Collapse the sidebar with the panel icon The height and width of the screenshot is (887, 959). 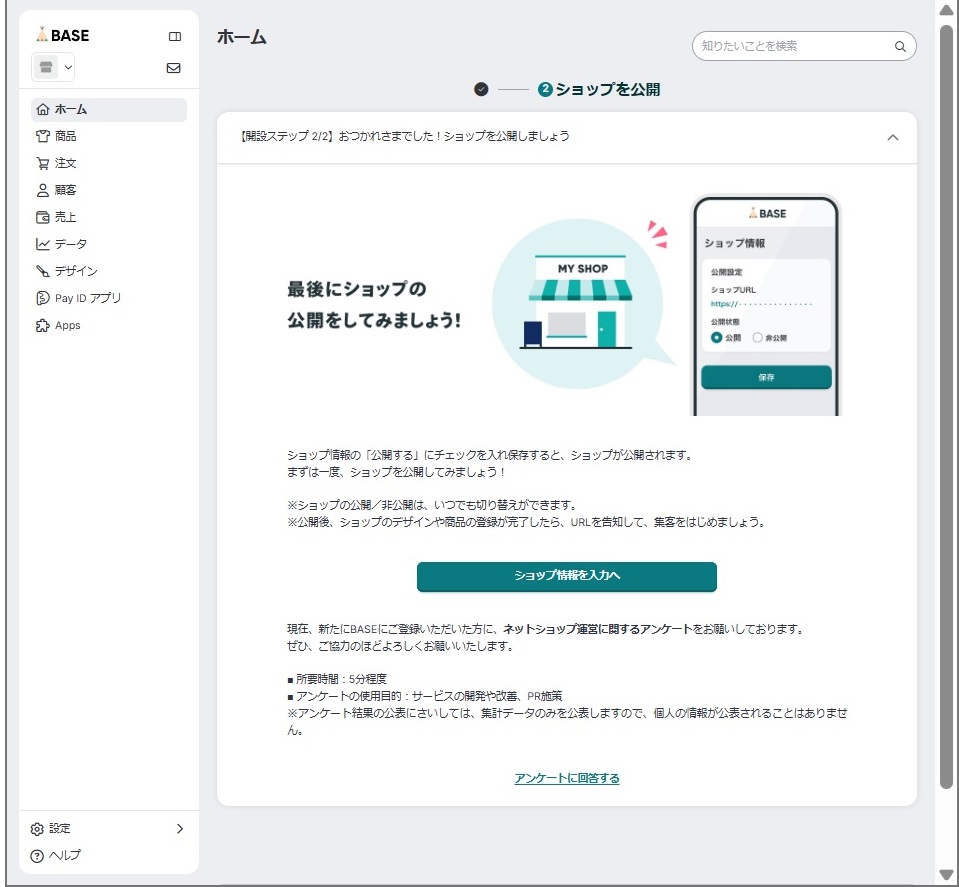click(175, 36)
